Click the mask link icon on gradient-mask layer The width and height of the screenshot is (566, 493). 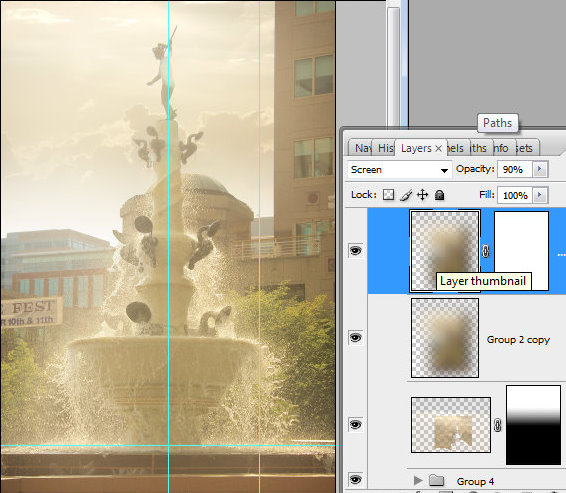[x=497, y=425]
